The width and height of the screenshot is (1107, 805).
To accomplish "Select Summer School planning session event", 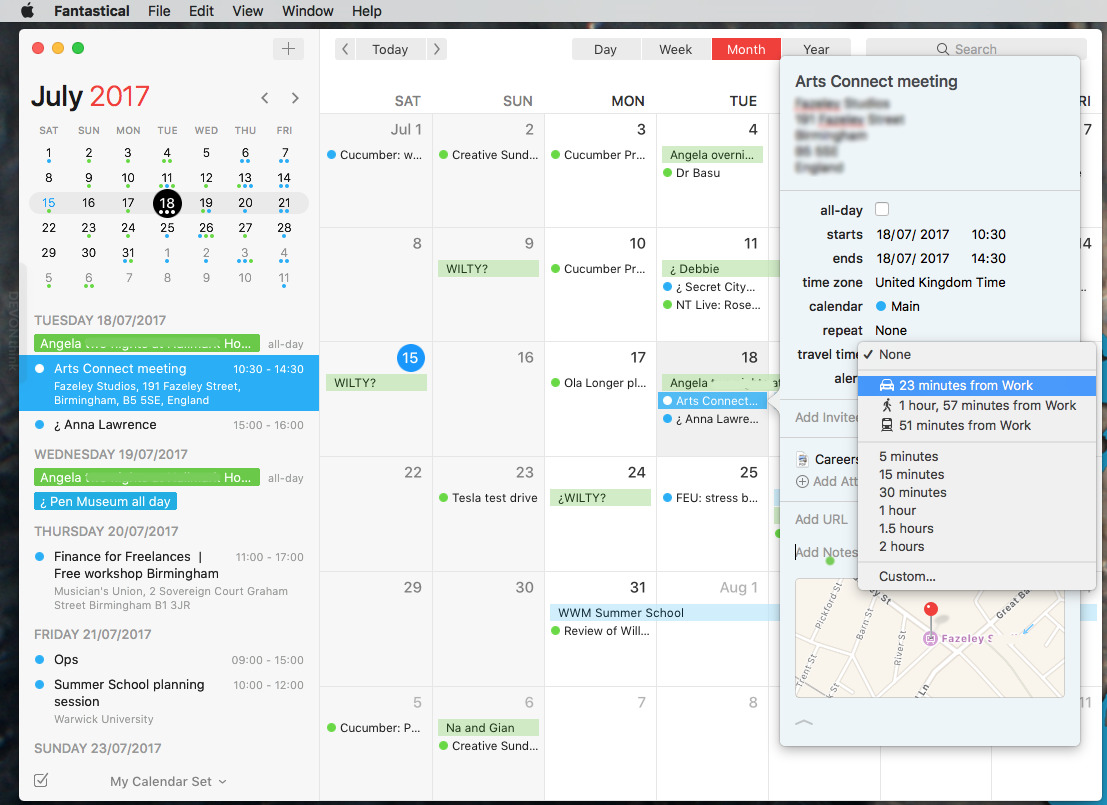I will pyautogui.click(x=169, y=701).
